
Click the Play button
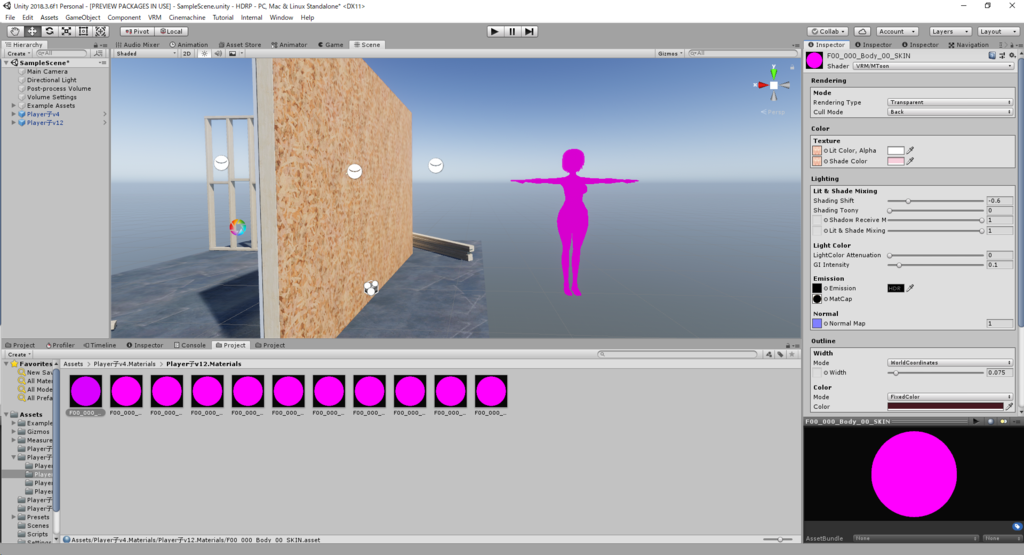pyautogui.click(x=495, y=31)
